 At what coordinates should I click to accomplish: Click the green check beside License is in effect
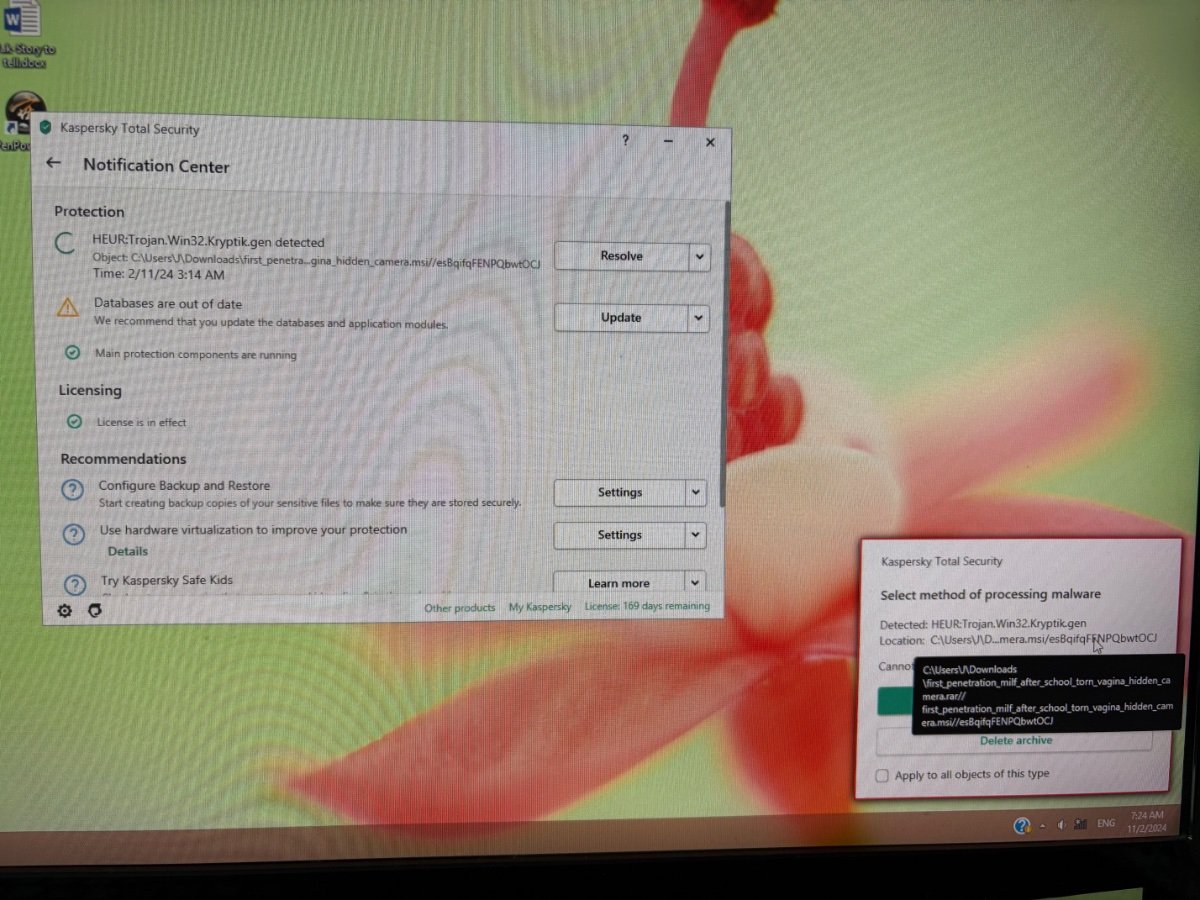click(74, 422)
